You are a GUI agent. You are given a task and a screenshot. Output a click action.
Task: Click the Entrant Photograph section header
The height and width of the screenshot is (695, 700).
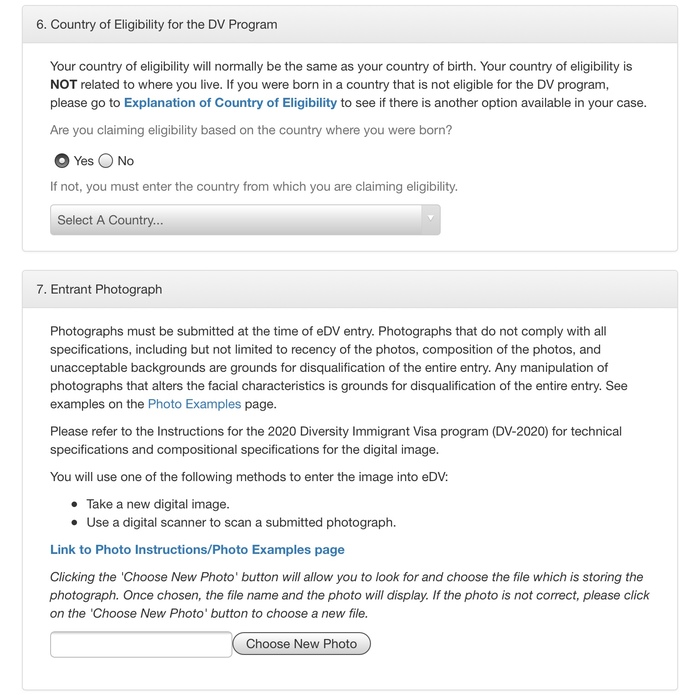point(99,289)
